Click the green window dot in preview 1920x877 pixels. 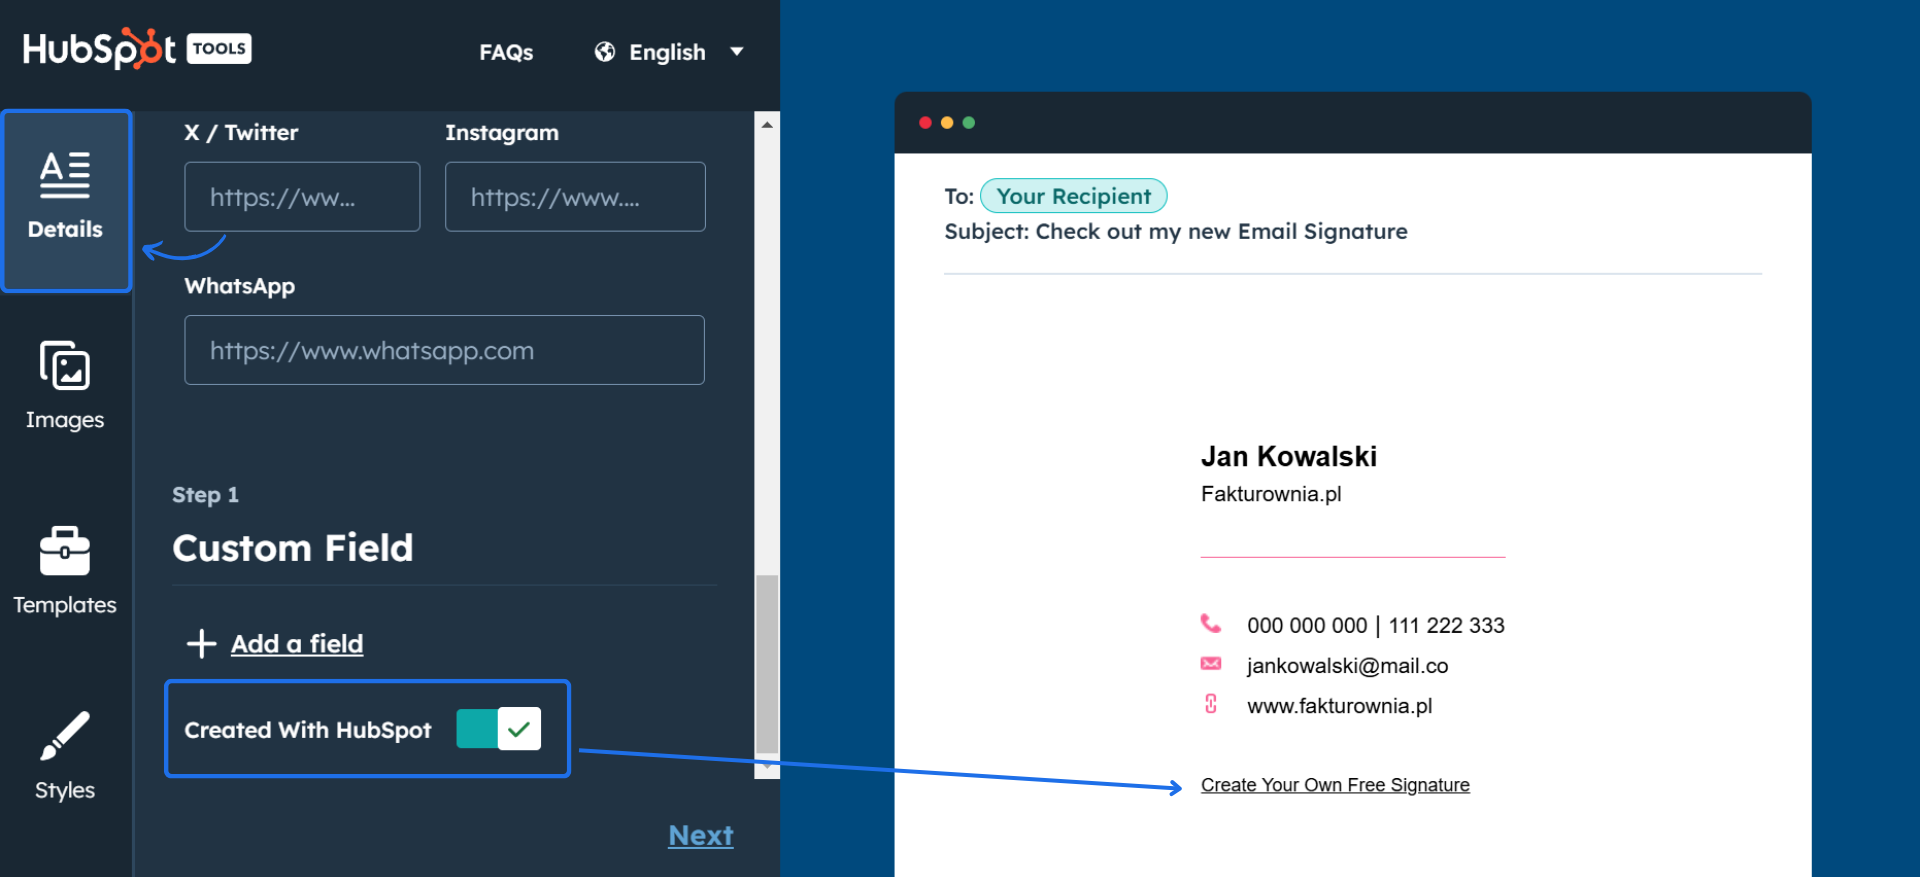point(969,123)
